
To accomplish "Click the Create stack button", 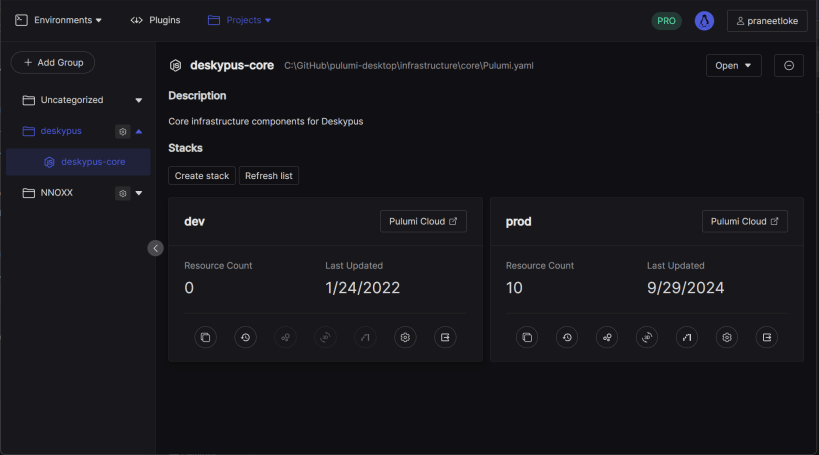I will point(202,176).
